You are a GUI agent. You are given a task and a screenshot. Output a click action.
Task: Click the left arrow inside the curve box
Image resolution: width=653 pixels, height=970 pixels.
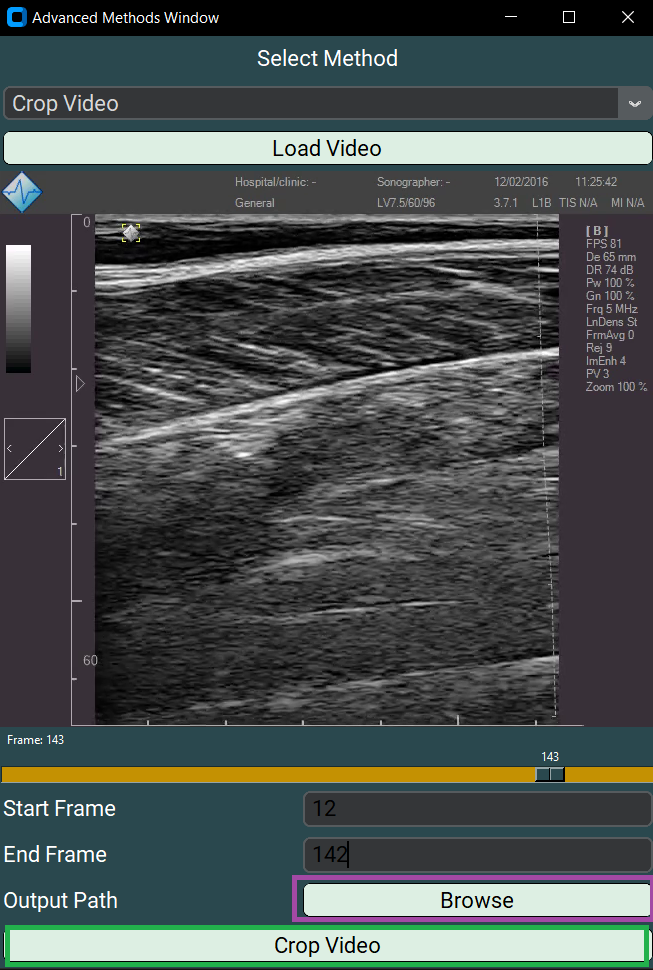pyautogui.click(x=11, y=449)
